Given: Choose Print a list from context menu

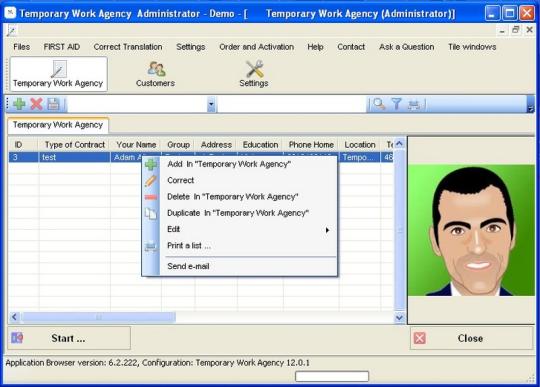Looking at the screenshot, I should 240,246.
